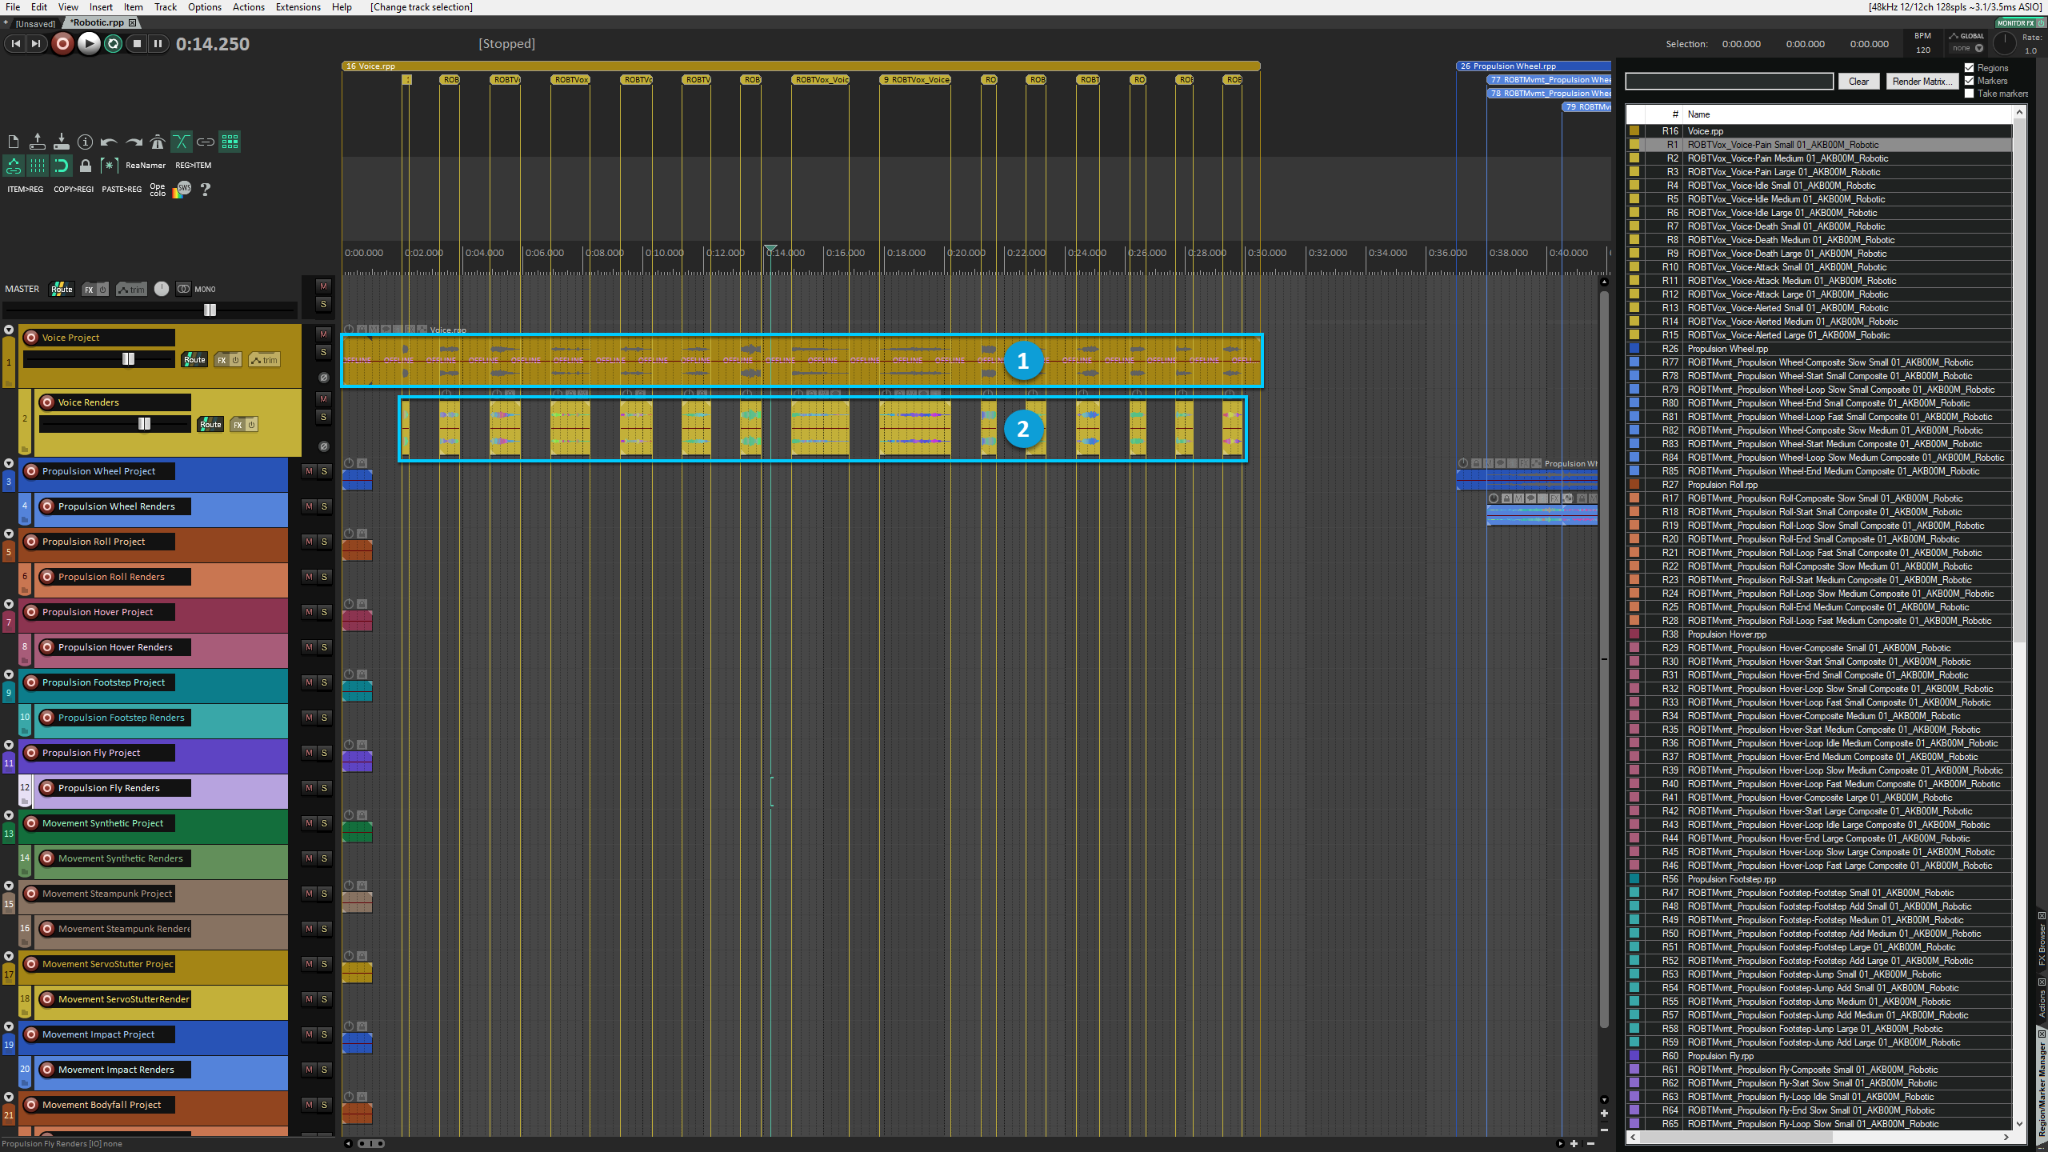Collapse Movement Synthetic Project folder arrow
This screenshot has height=1152, width=2048.
(x=9, y=816)
